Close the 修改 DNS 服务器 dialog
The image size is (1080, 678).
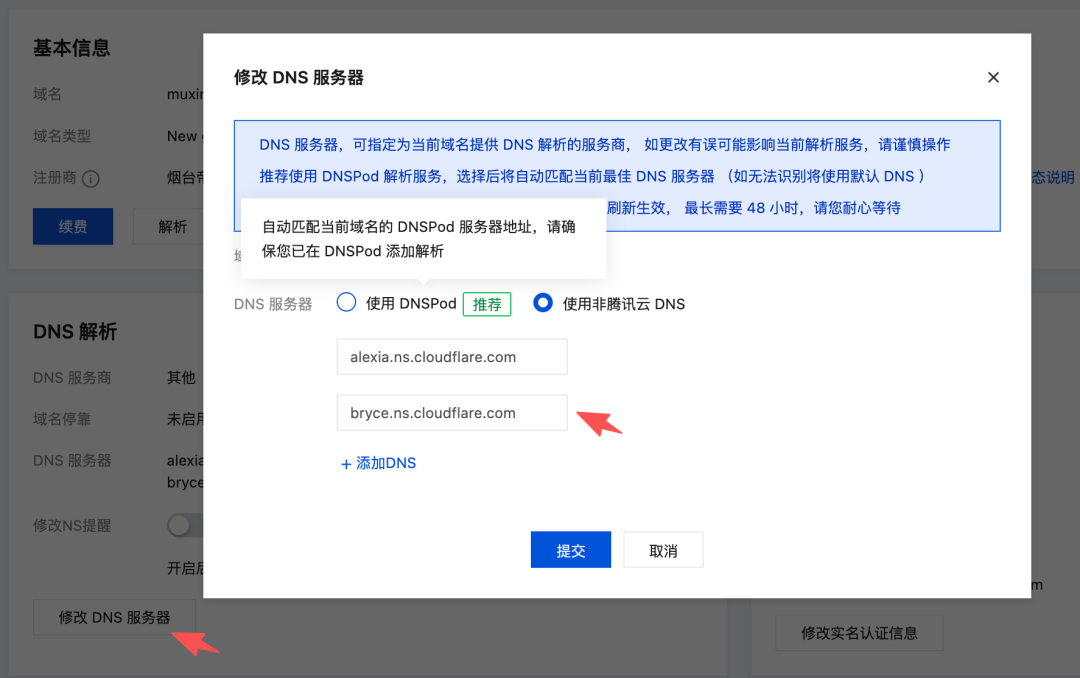[993, 77]
